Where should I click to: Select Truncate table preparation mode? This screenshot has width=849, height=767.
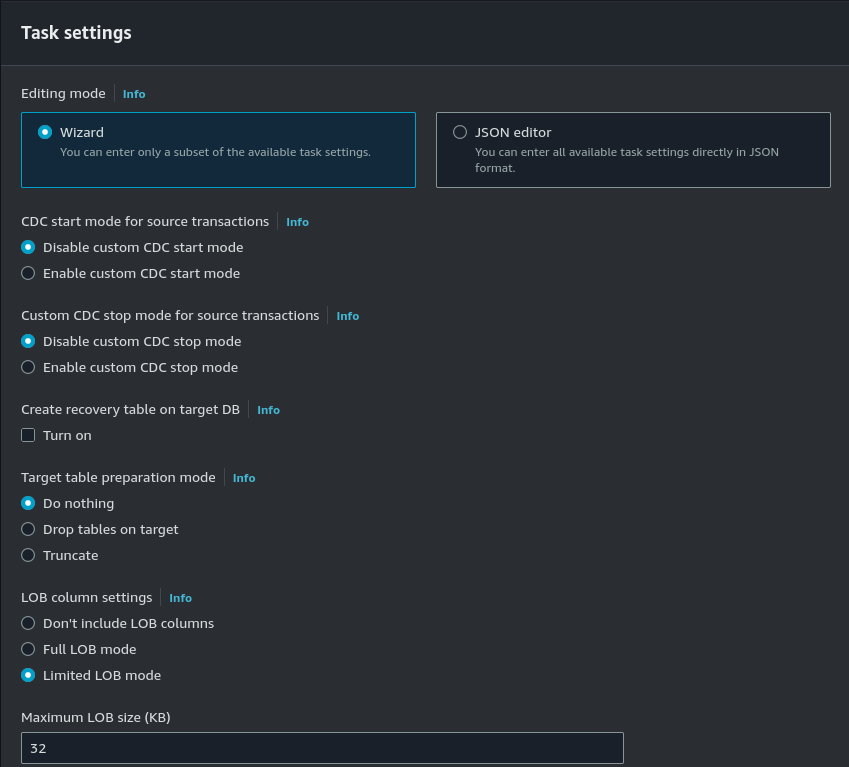pos(28,555)
